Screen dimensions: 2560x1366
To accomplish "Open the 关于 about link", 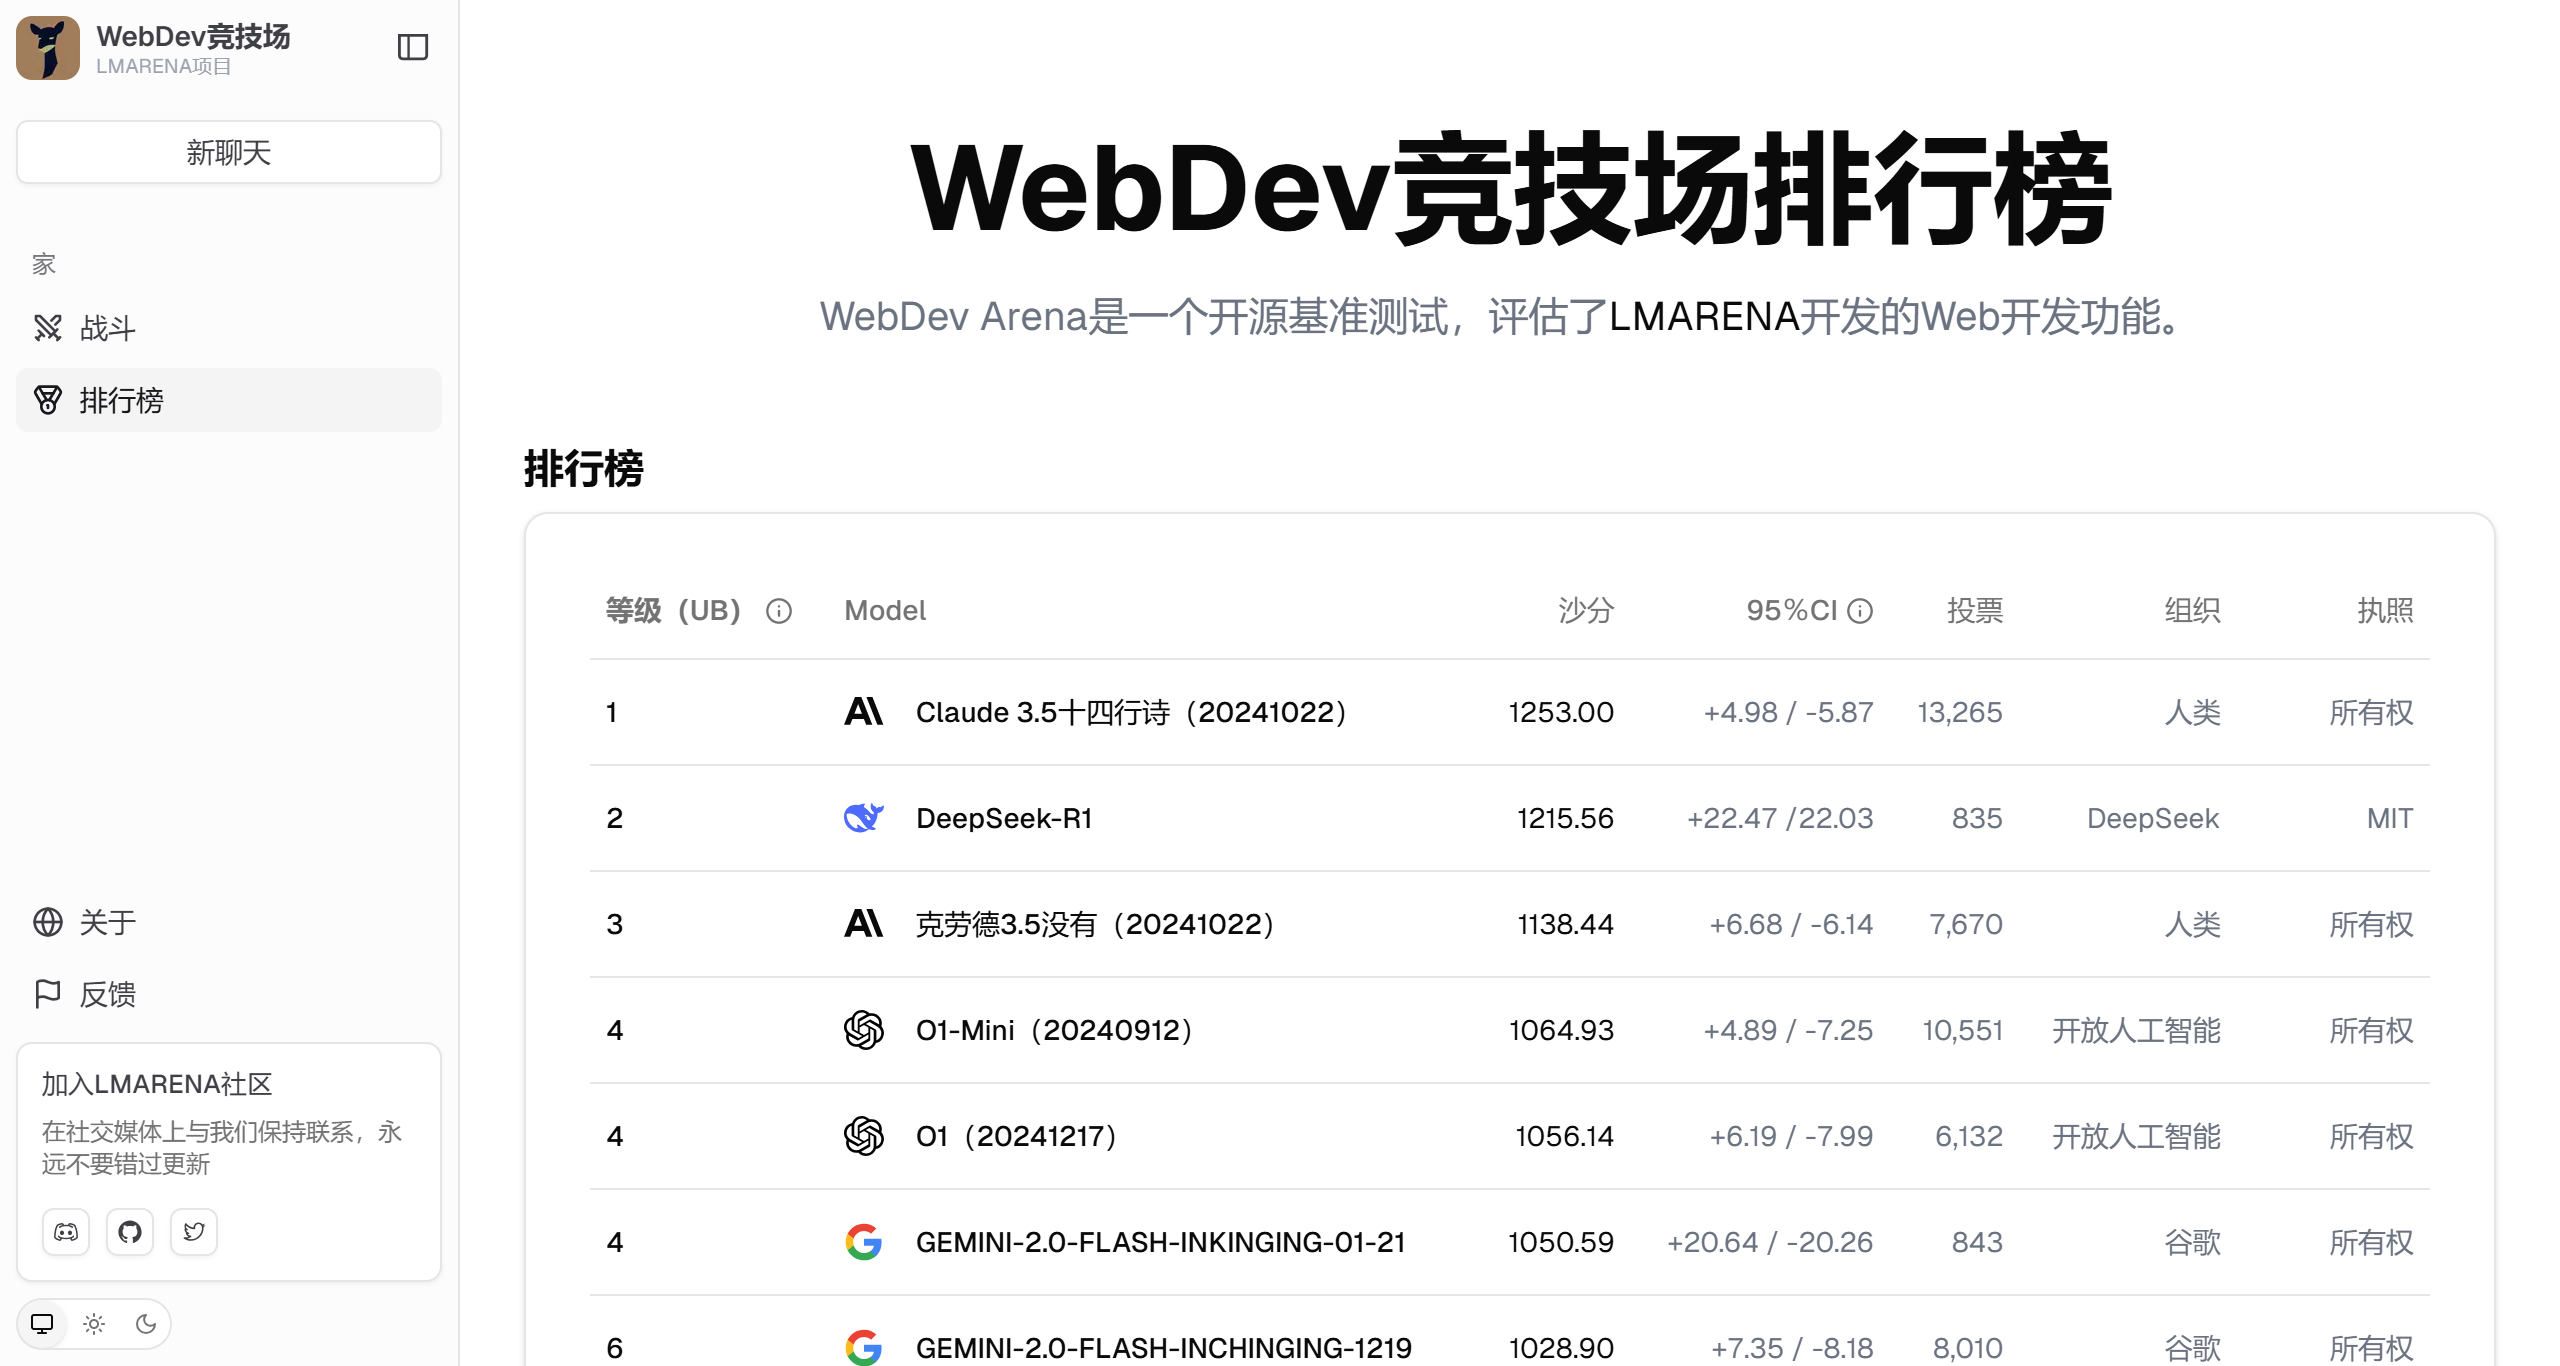I will click(x=107, y=922).
